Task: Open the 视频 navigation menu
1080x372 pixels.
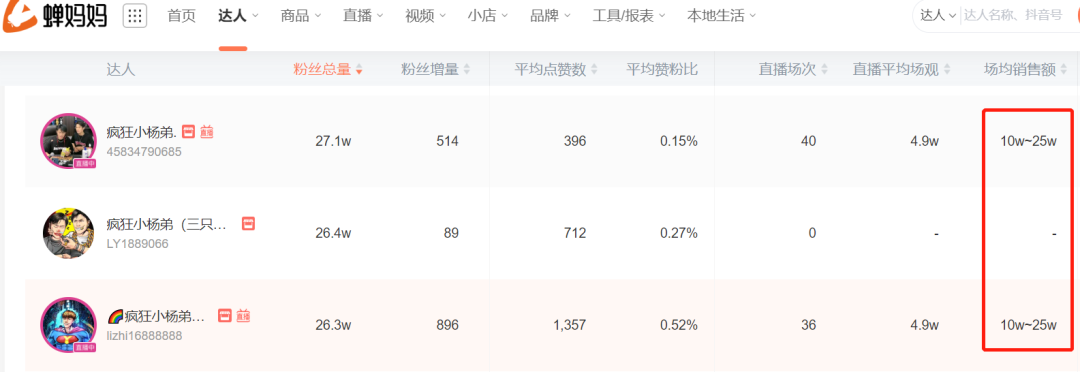Action: tap(425, 16)
